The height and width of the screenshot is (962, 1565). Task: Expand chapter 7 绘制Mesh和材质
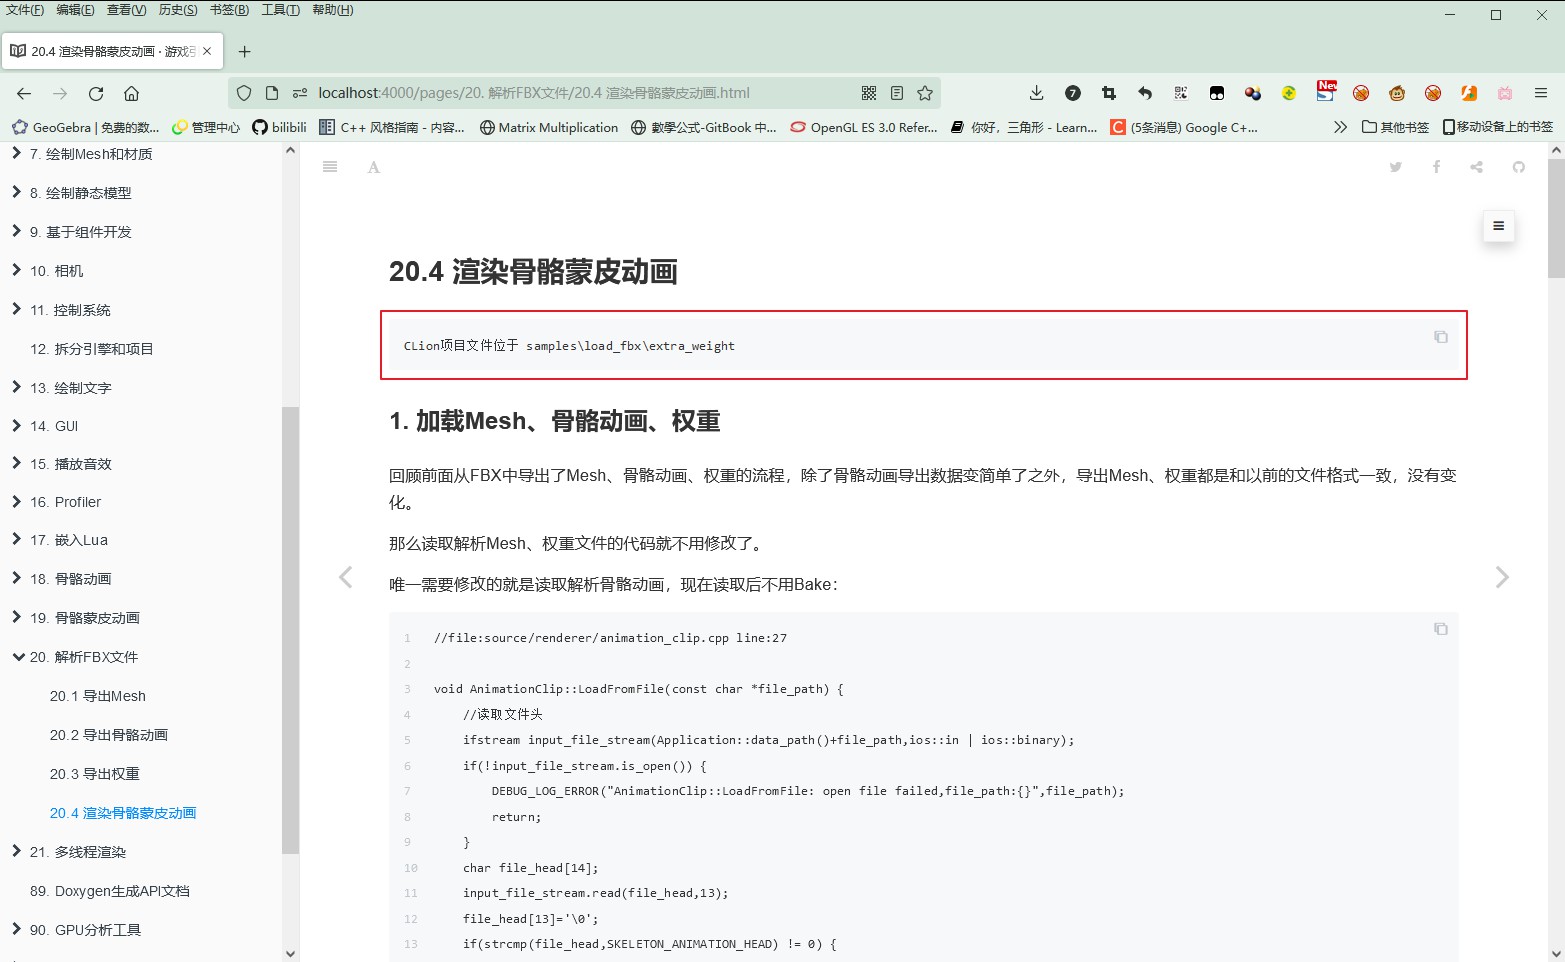tap(16, 154)
